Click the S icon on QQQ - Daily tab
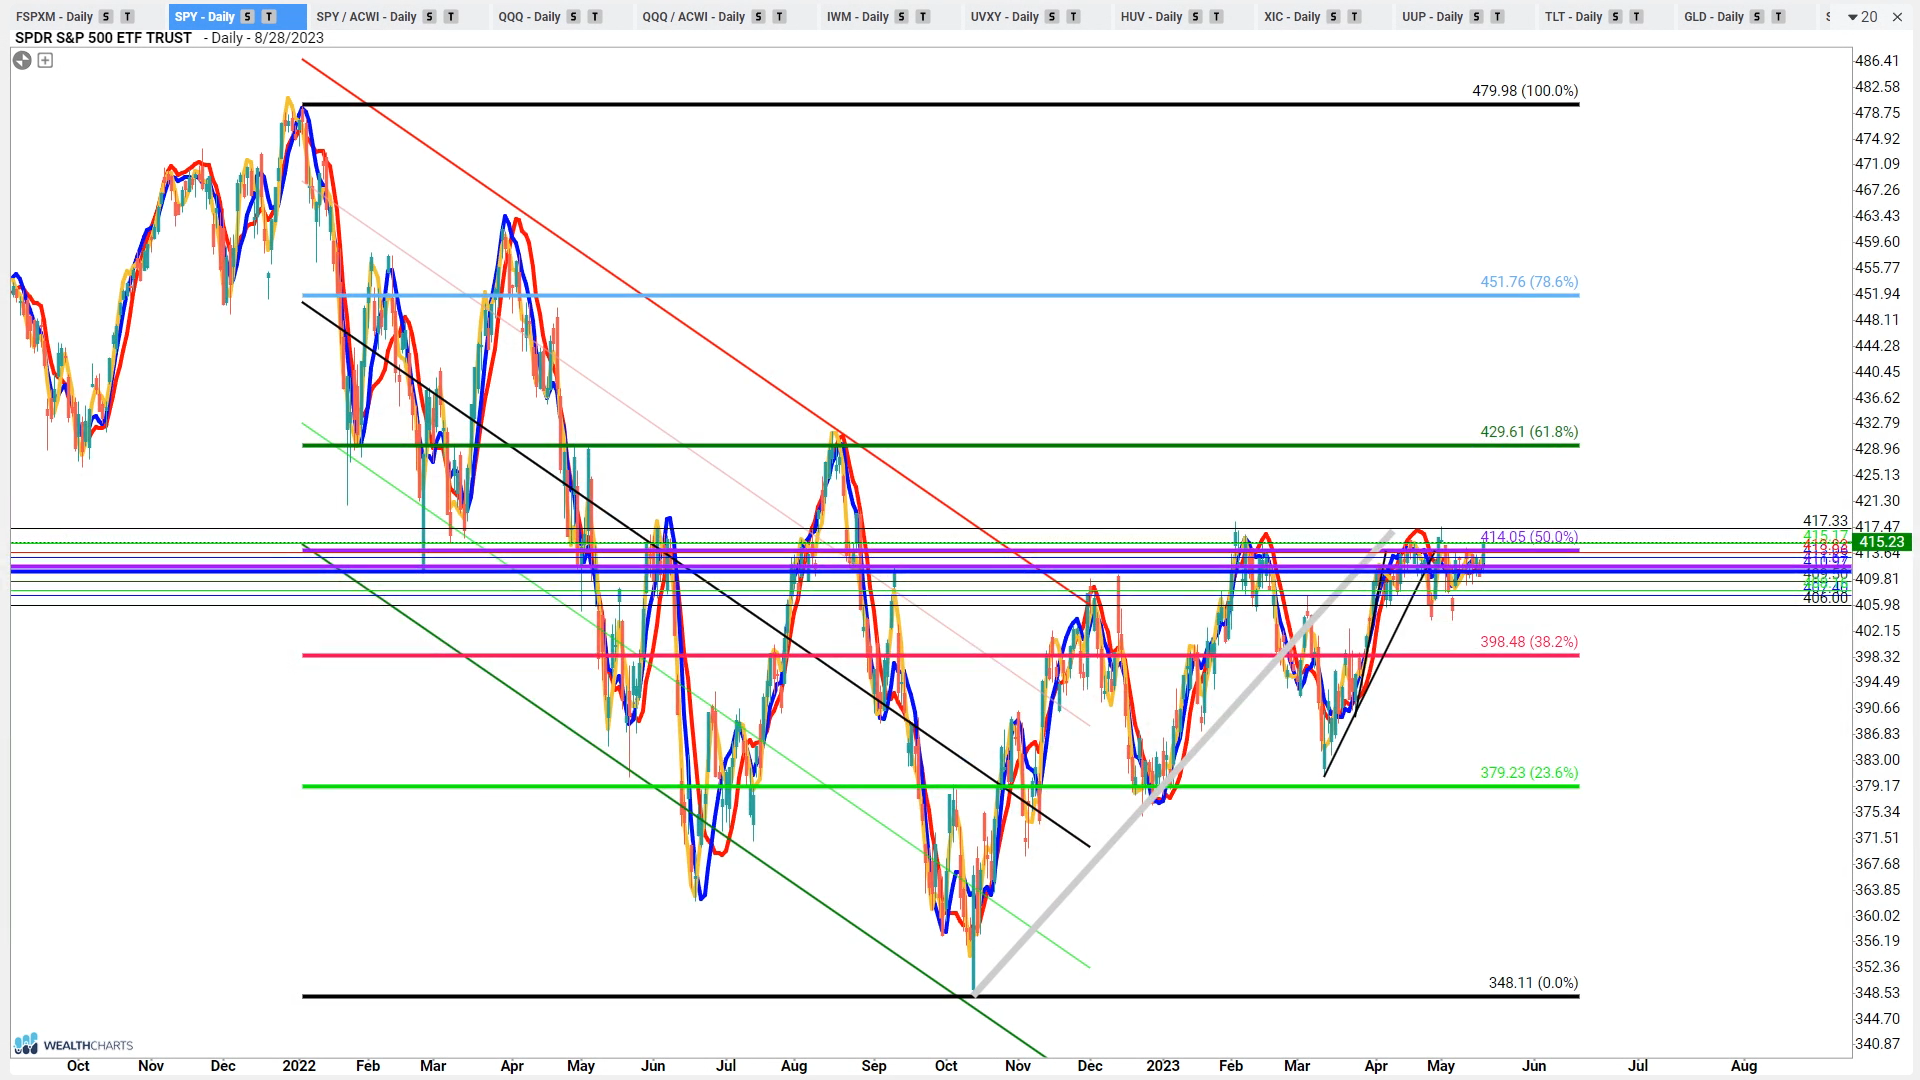The image size is (1920, 1080). tap(574, 17)
